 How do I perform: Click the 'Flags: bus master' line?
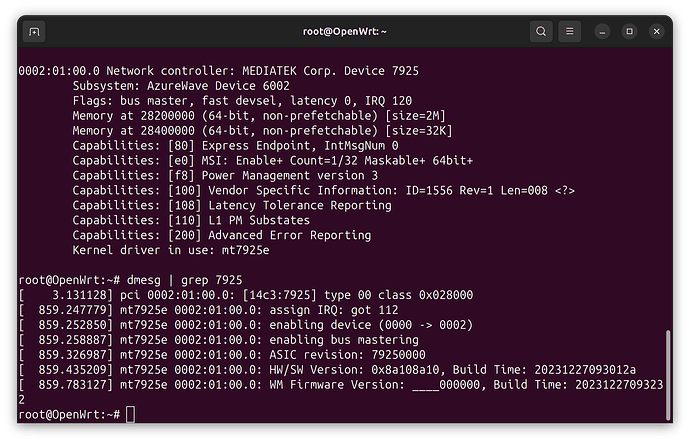tap(242, 101)
